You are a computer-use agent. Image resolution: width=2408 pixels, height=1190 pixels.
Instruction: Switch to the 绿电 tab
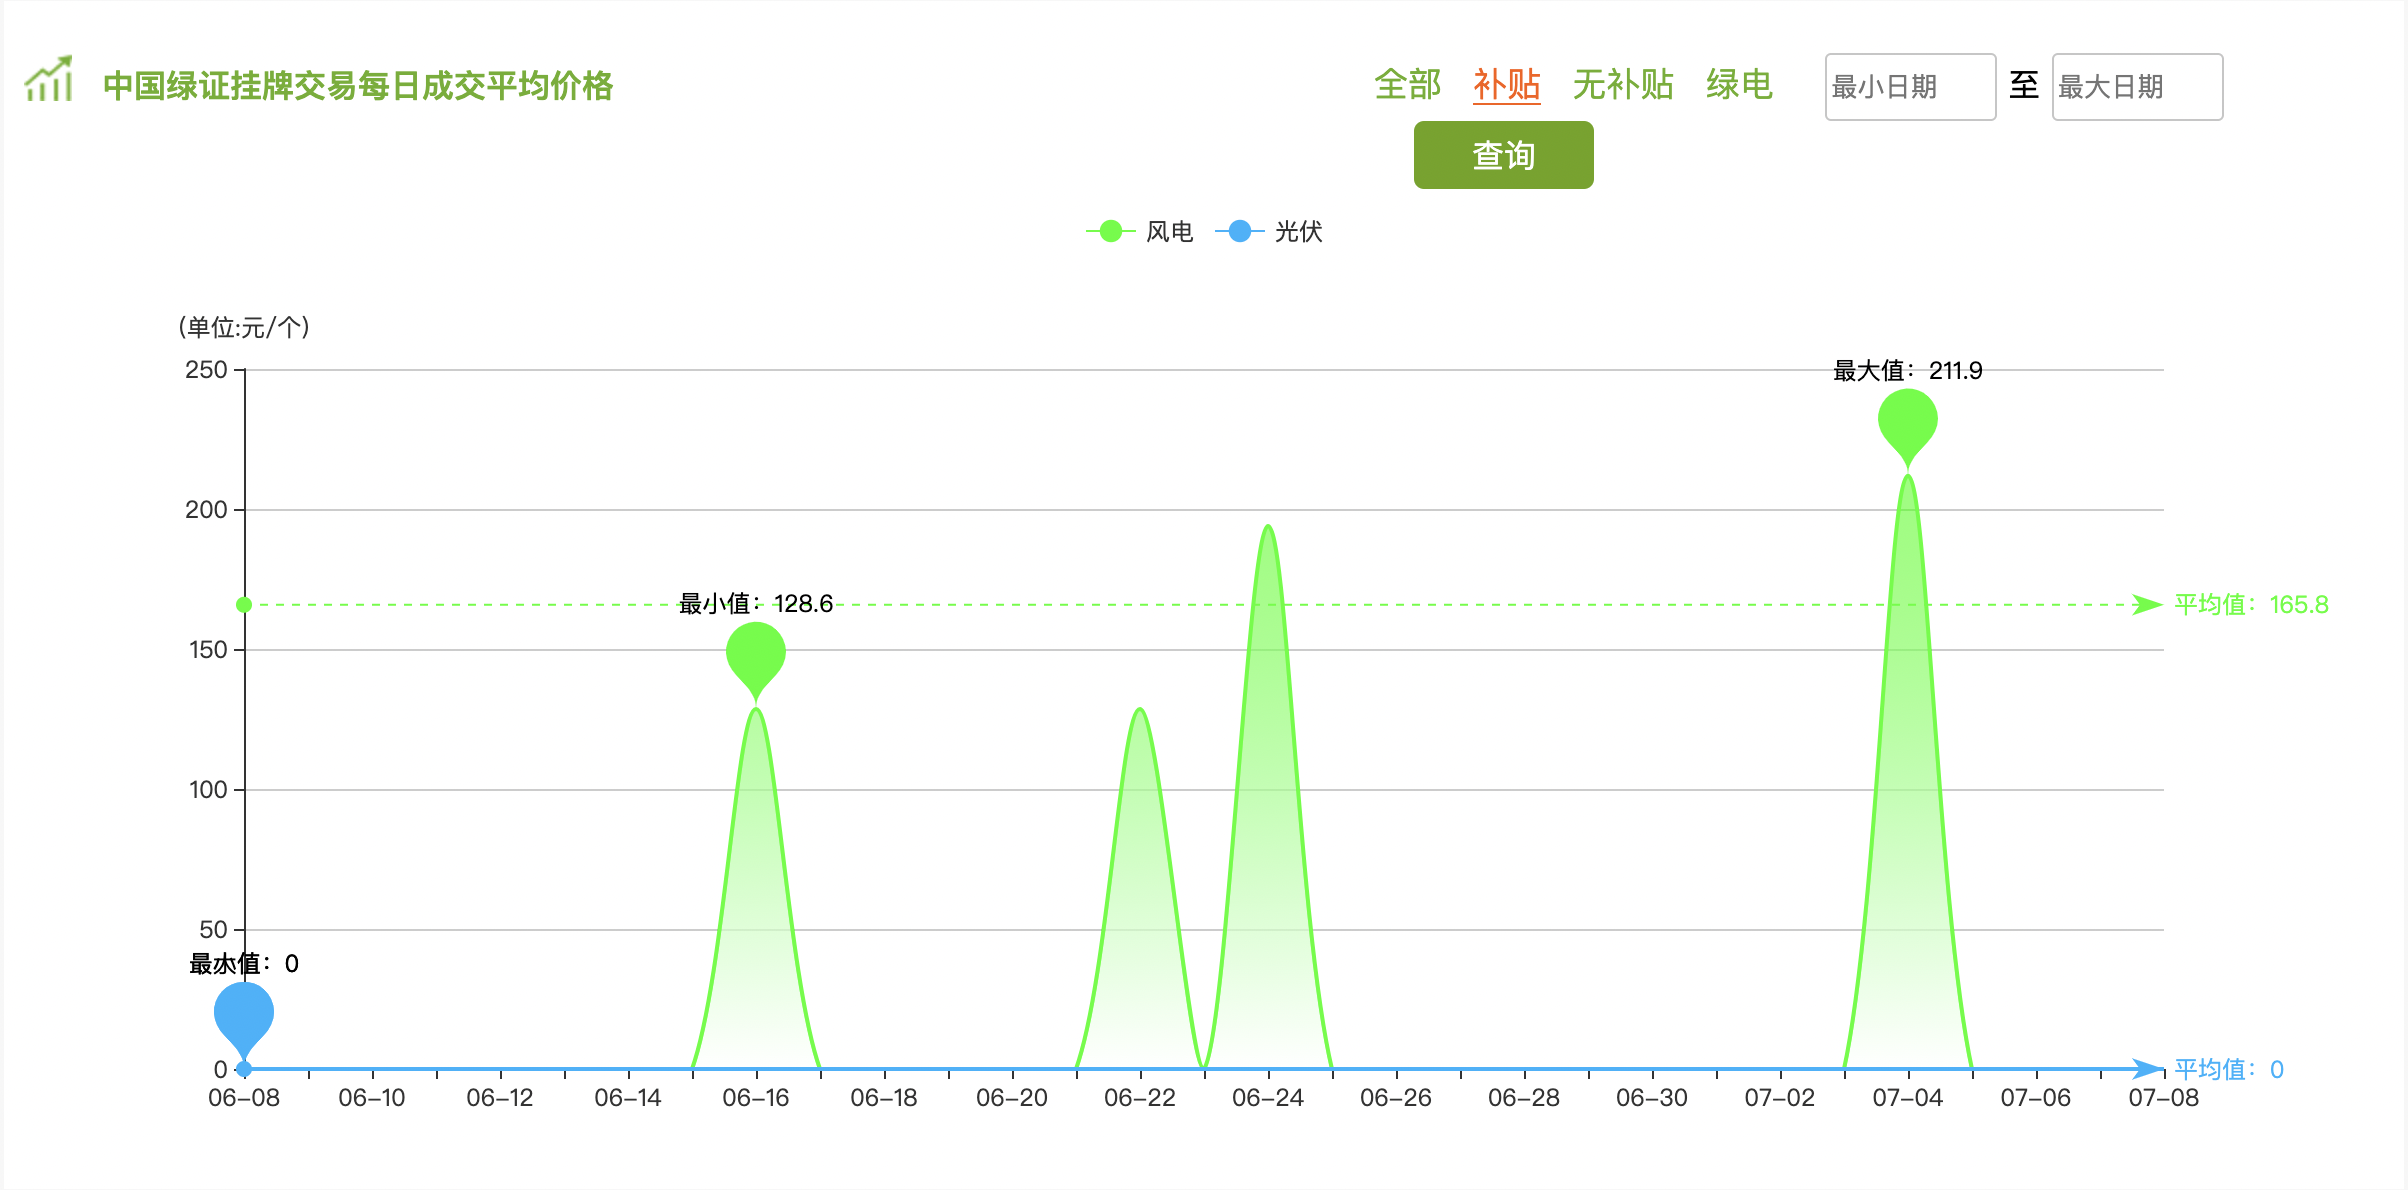tap(1739, 85)
